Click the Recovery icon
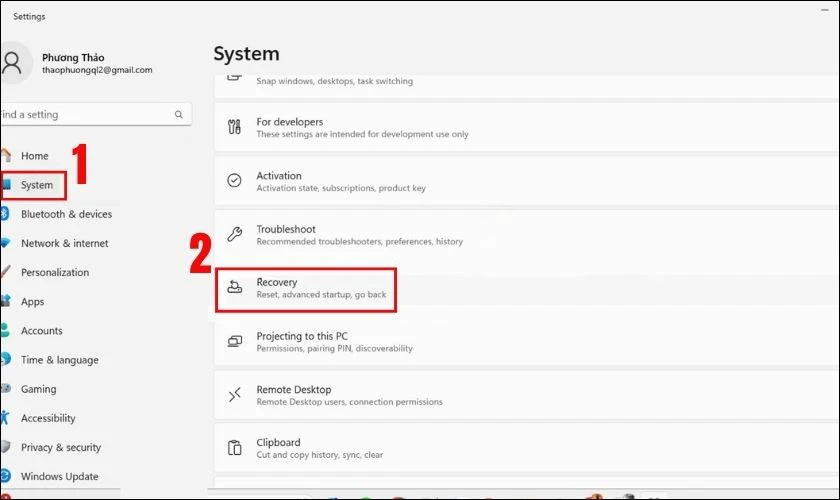 pos(235,289)
